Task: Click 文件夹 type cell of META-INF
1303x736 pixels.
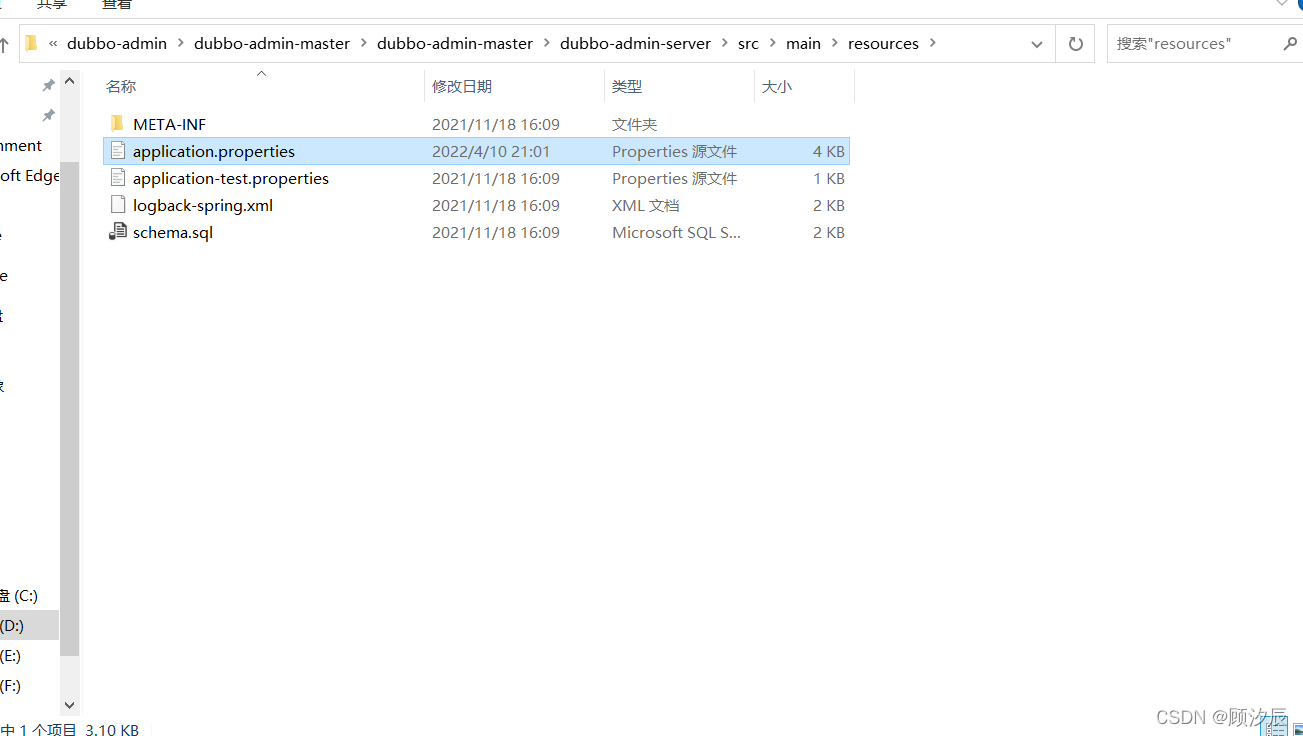Action: 635,124
